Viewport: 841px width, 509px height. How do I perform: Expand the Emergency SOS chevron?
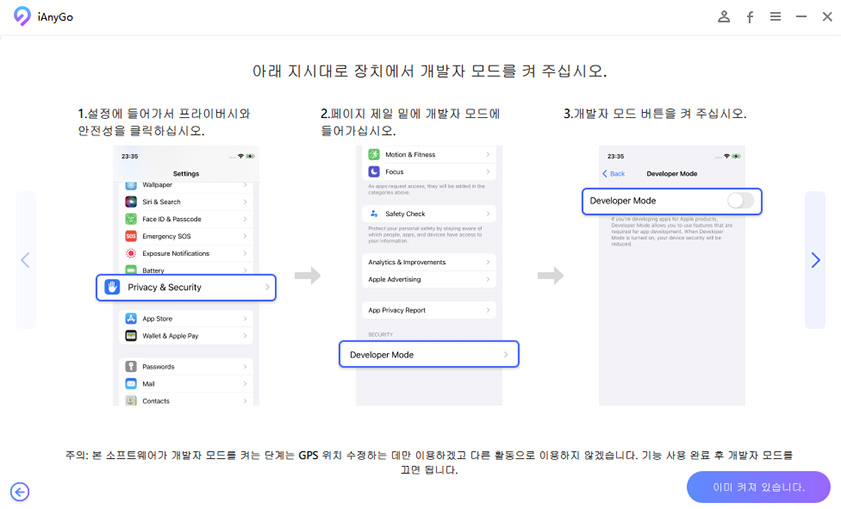(245, 236)
